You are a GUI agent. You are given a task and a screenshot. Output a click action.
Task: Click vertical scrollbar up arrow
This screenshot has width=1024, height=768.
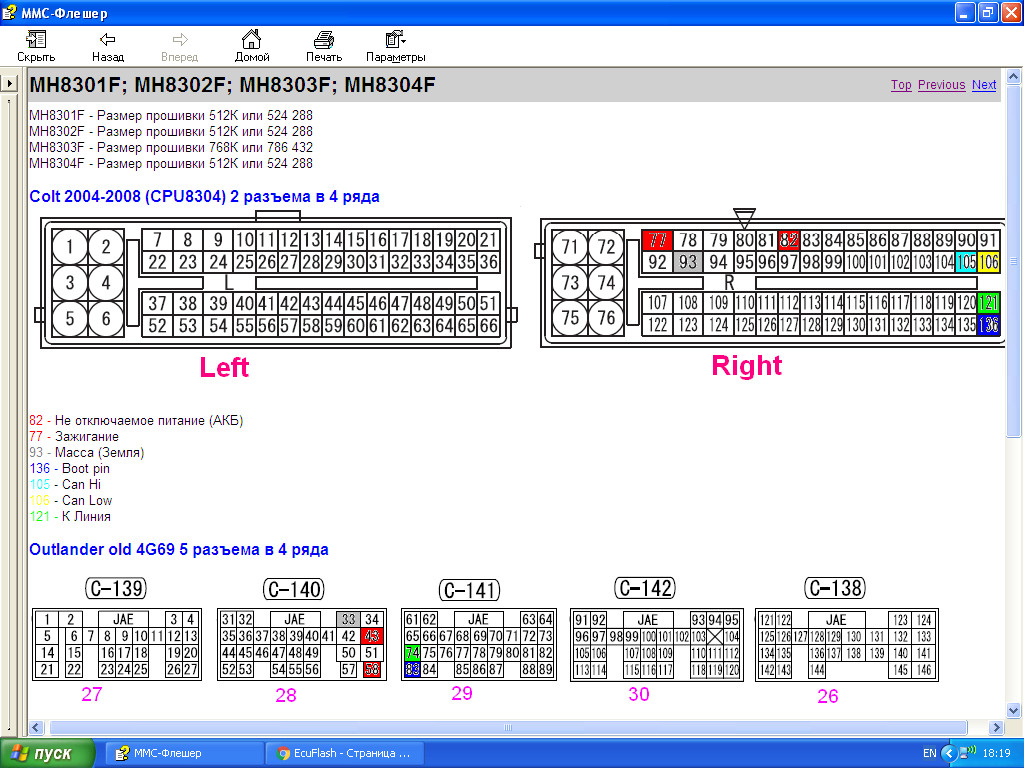[x=1014, y=76]
